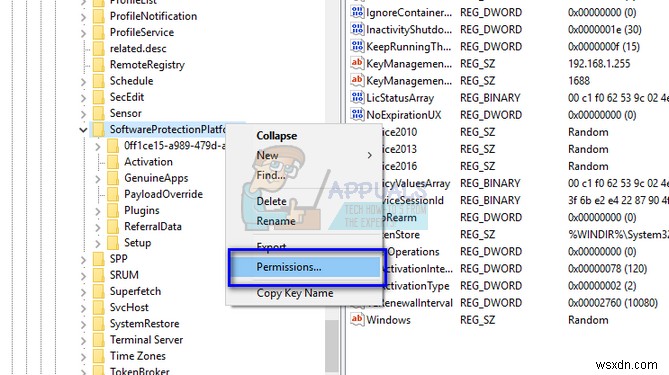Click the GenuineApps folder icon
This screenshot has width=669, height=375.
(x=113, y=178)
